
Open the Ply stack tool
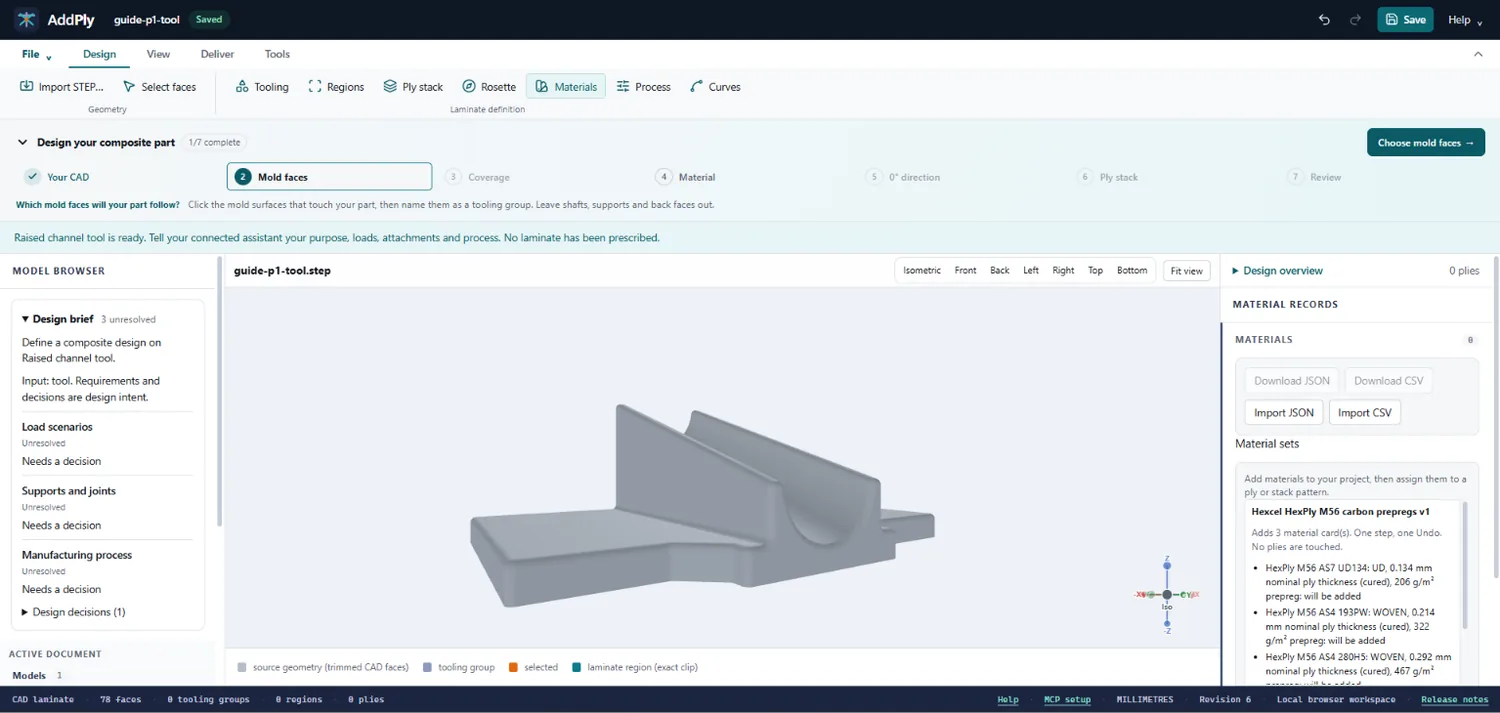pos(413,87)
